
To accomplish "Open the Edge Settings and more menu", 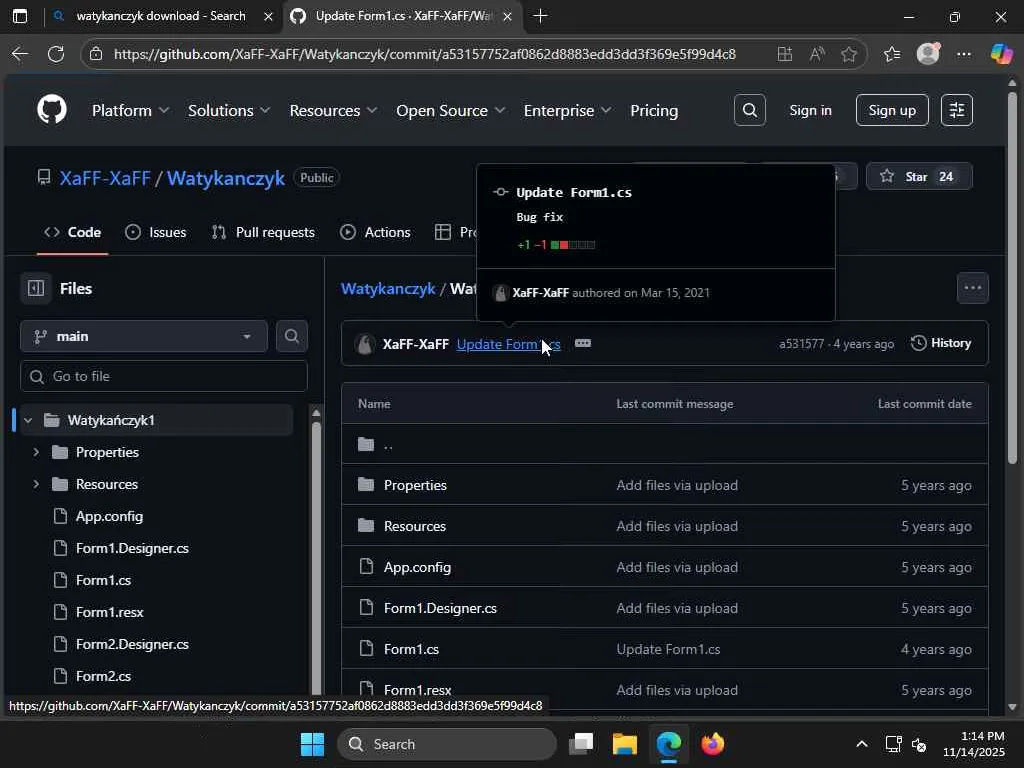I will 963,54.
